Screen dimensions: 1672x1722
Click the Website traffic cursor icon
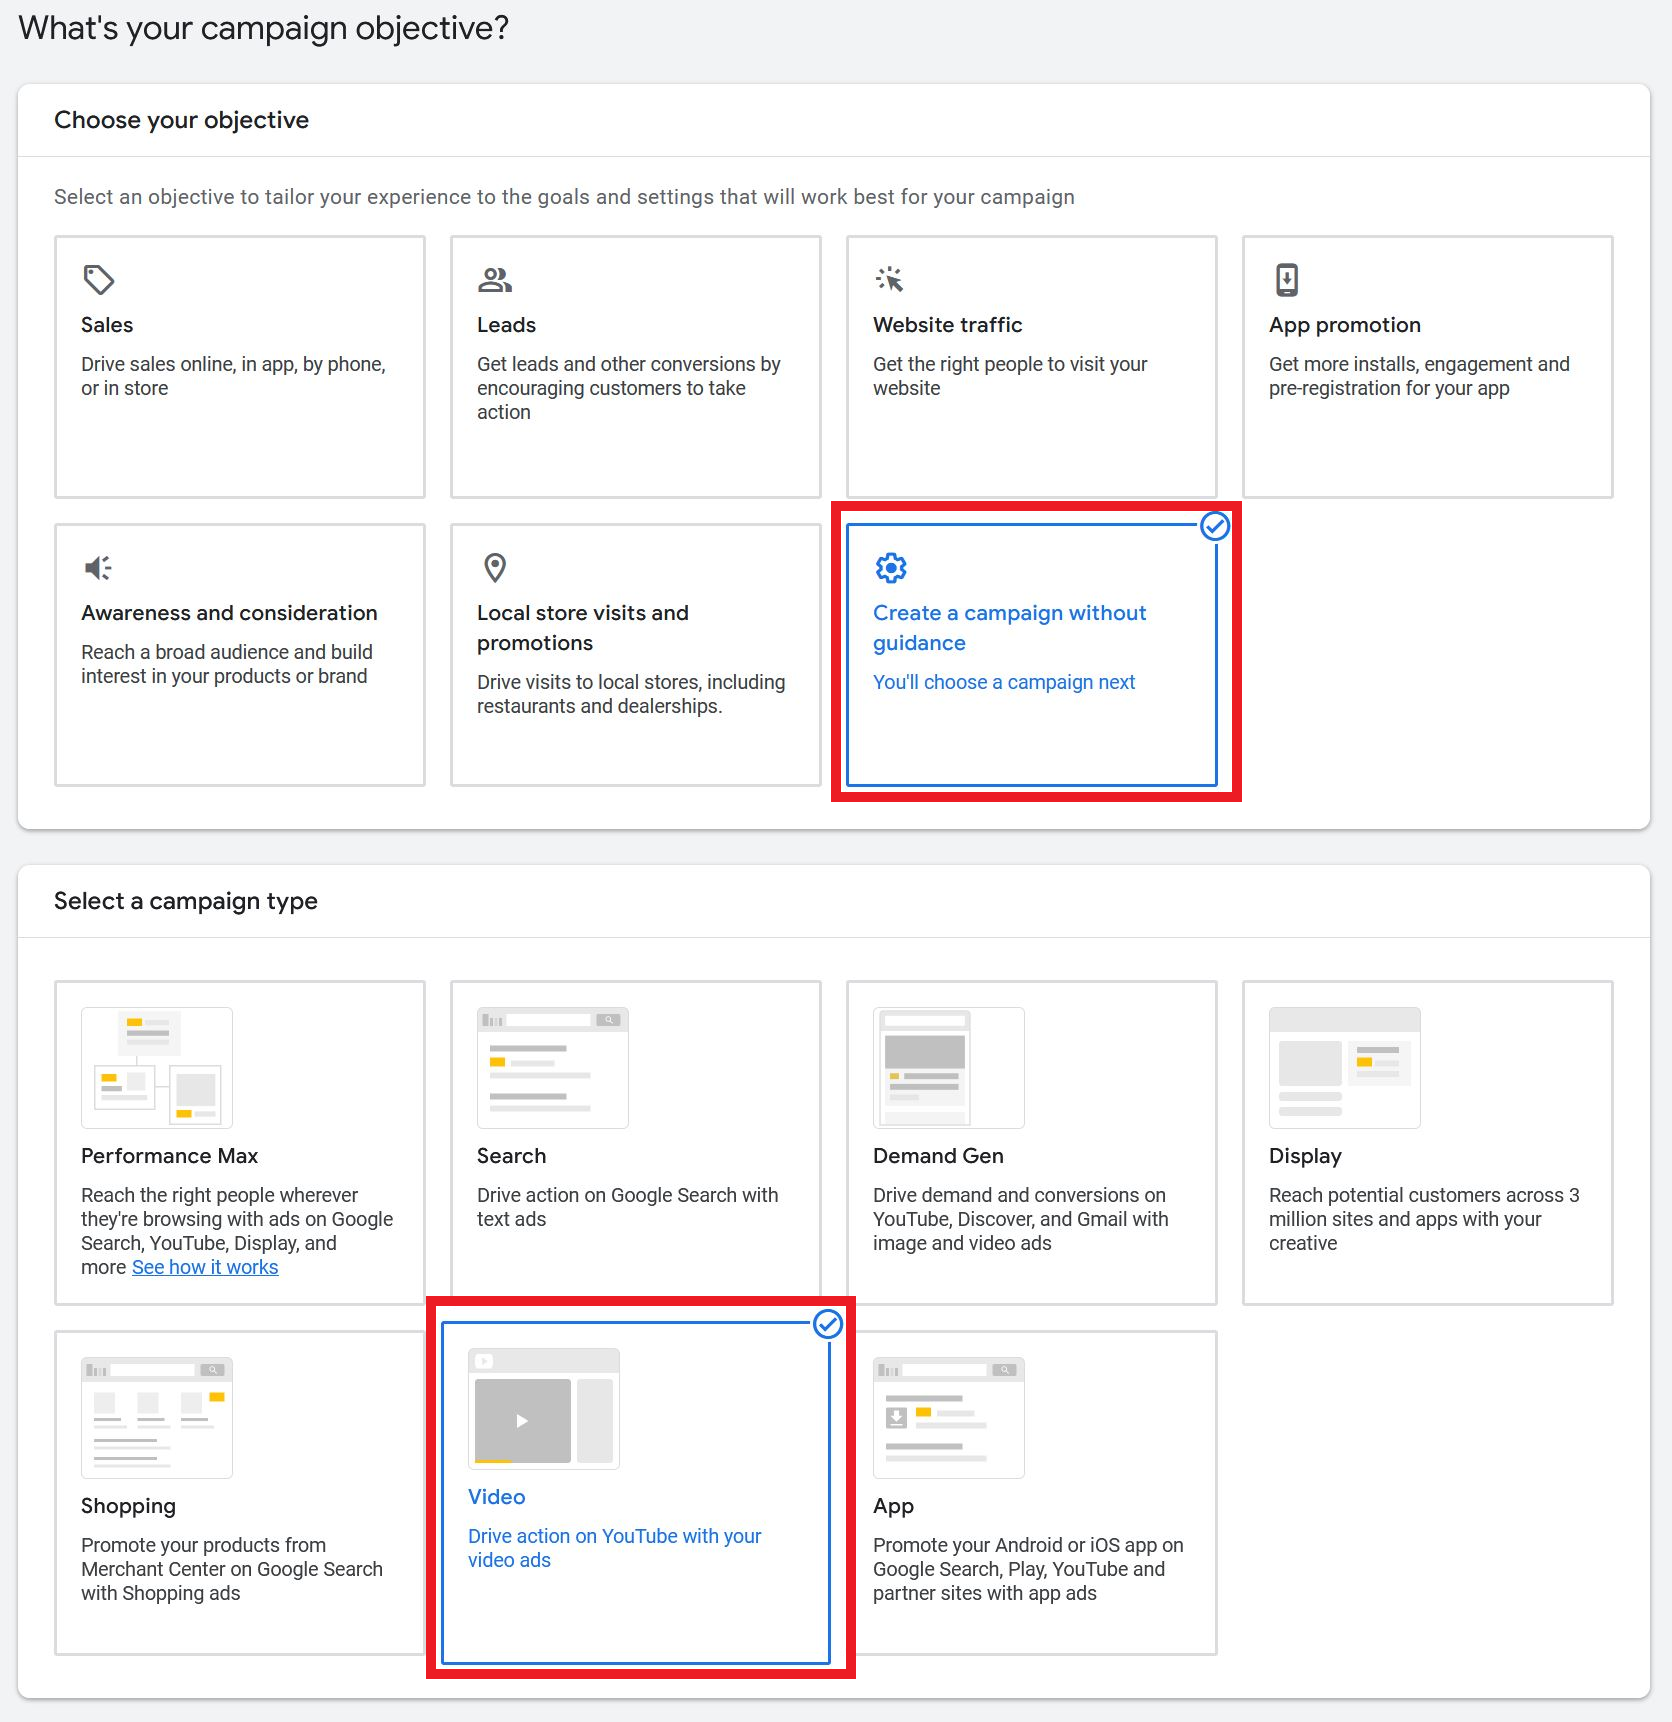[889, 280]
